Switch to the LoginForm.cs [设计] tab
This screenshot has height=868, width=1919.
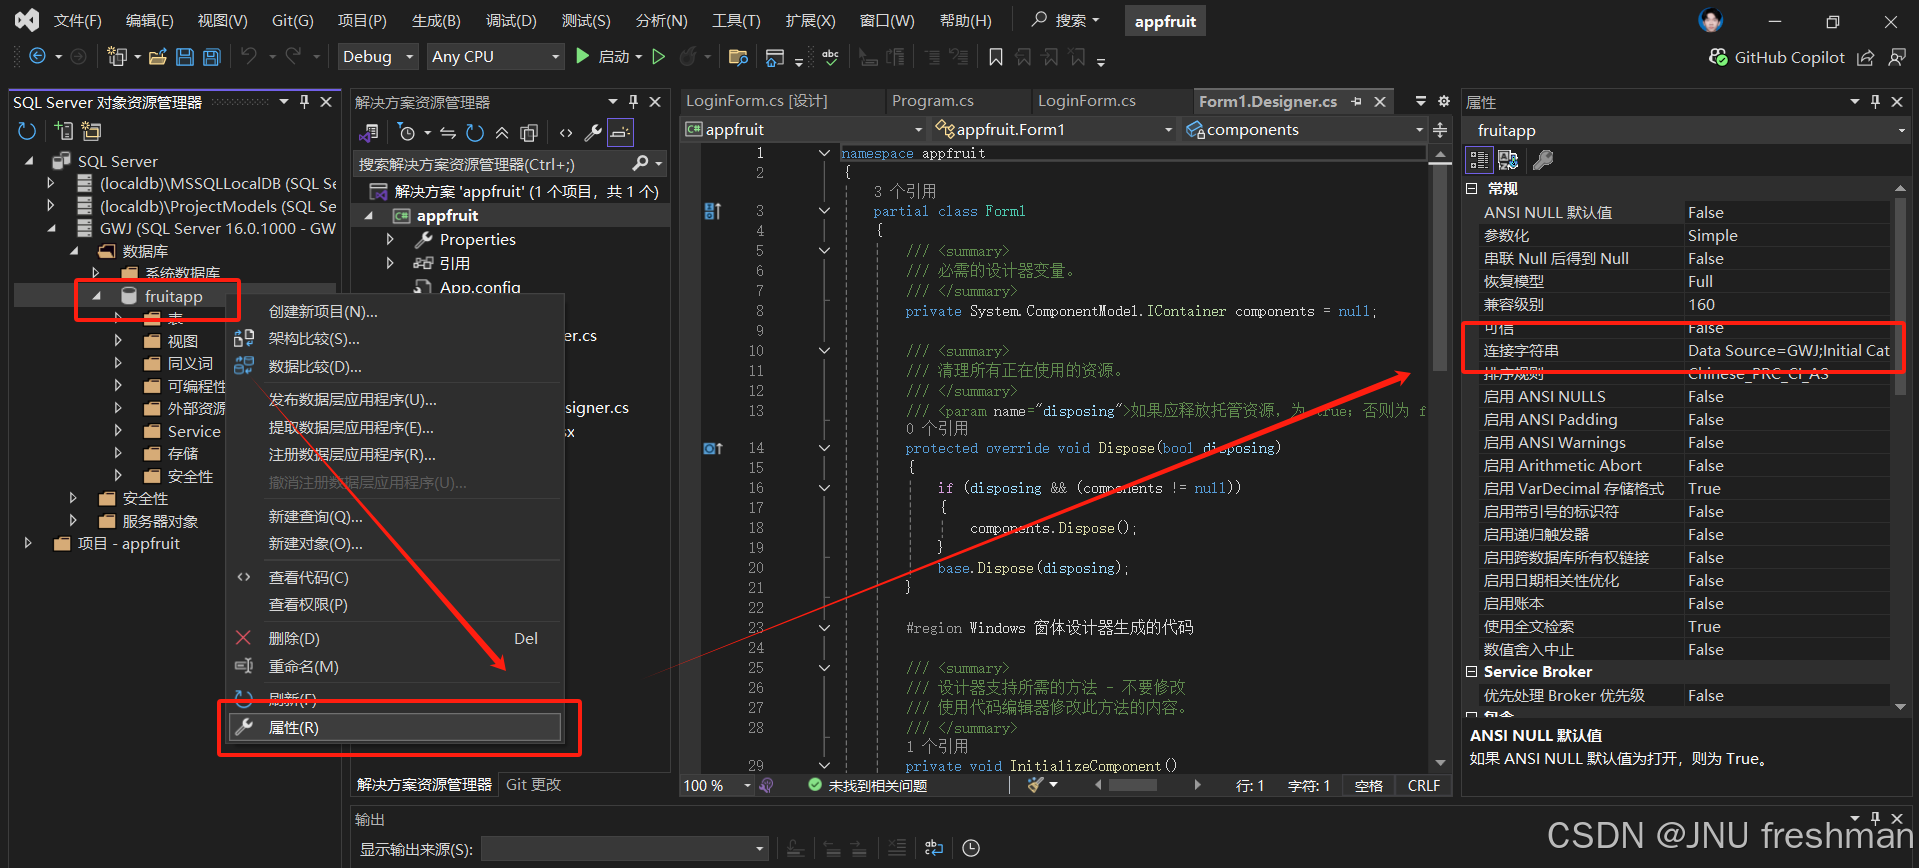point(757,101)
